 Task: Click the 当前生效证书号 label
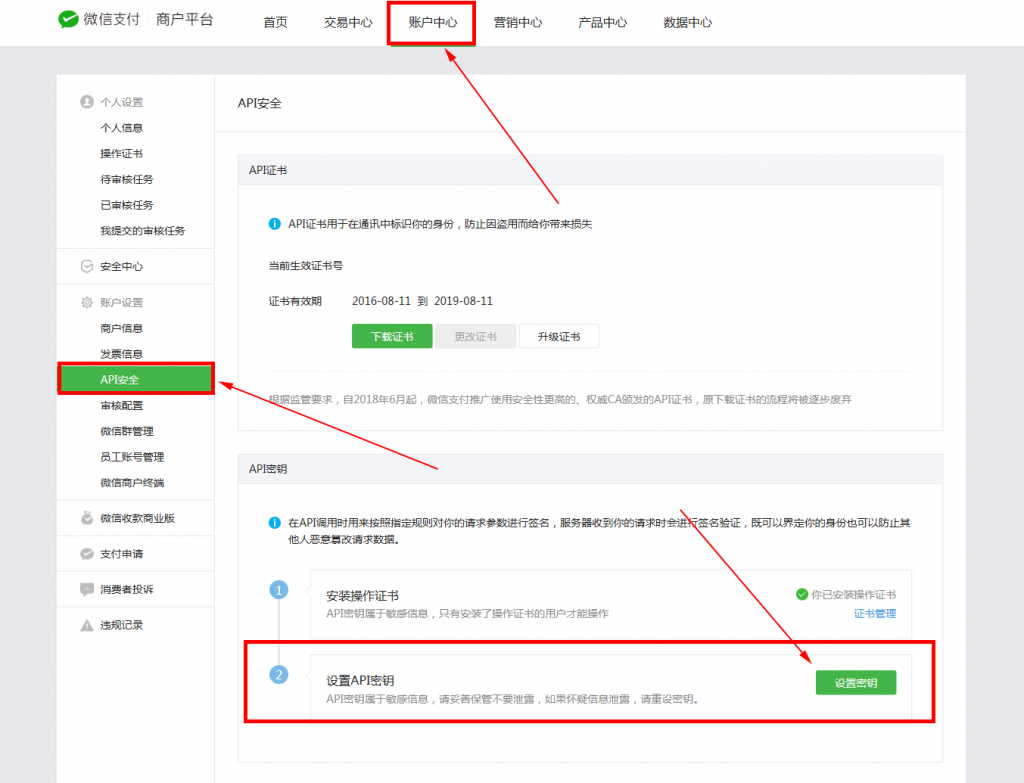[306, 266]
